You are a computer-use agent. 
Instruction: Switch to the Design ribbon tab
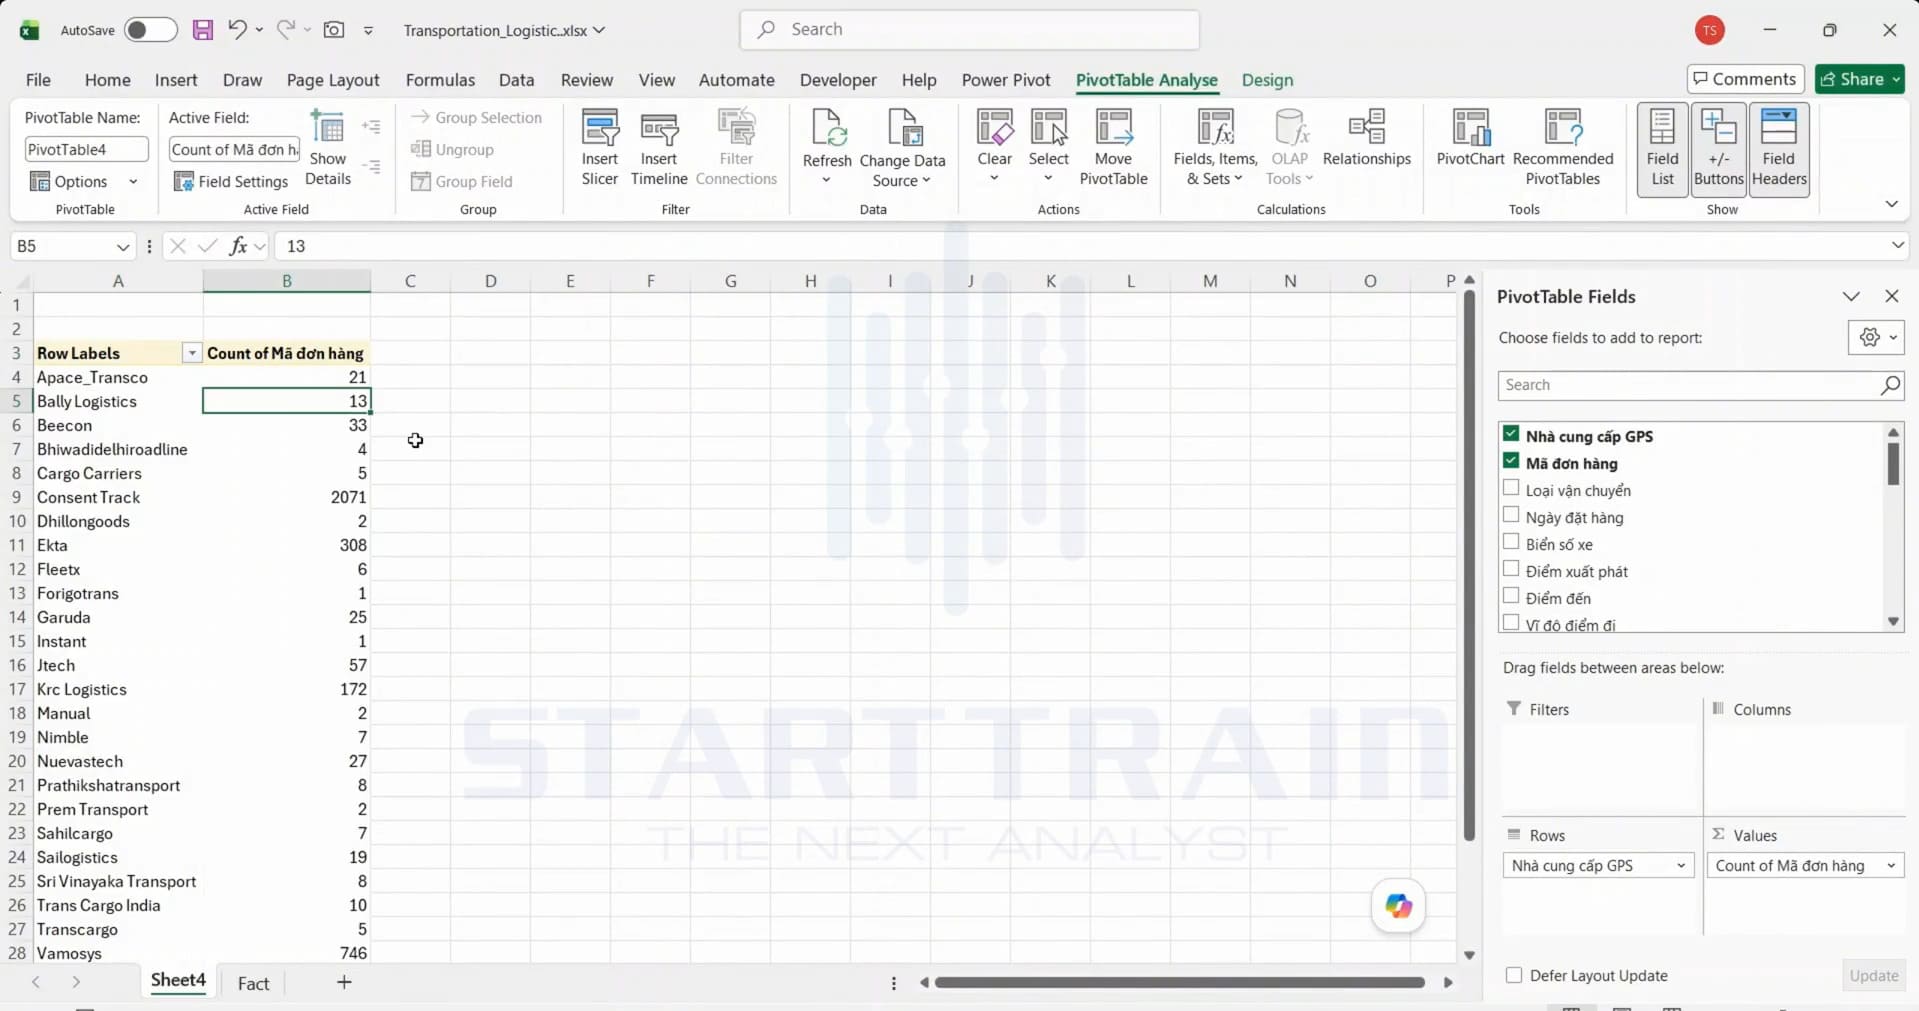click(1267, 80)
